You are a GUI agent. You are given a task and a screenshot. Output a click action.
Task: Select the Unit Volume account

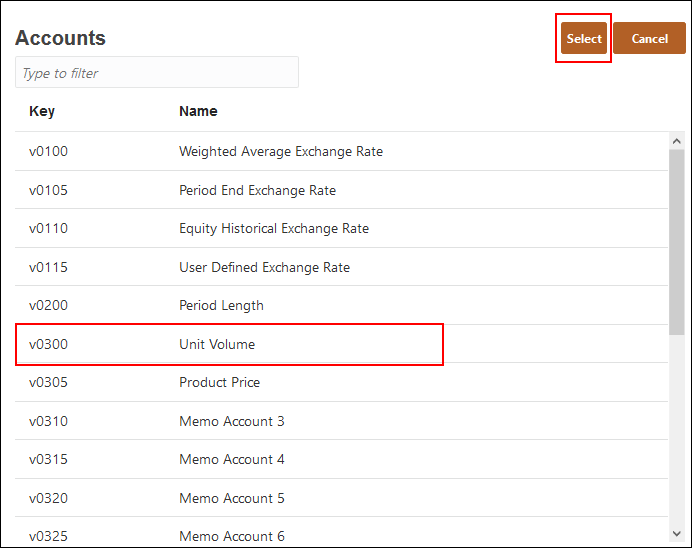pos(341,344)
